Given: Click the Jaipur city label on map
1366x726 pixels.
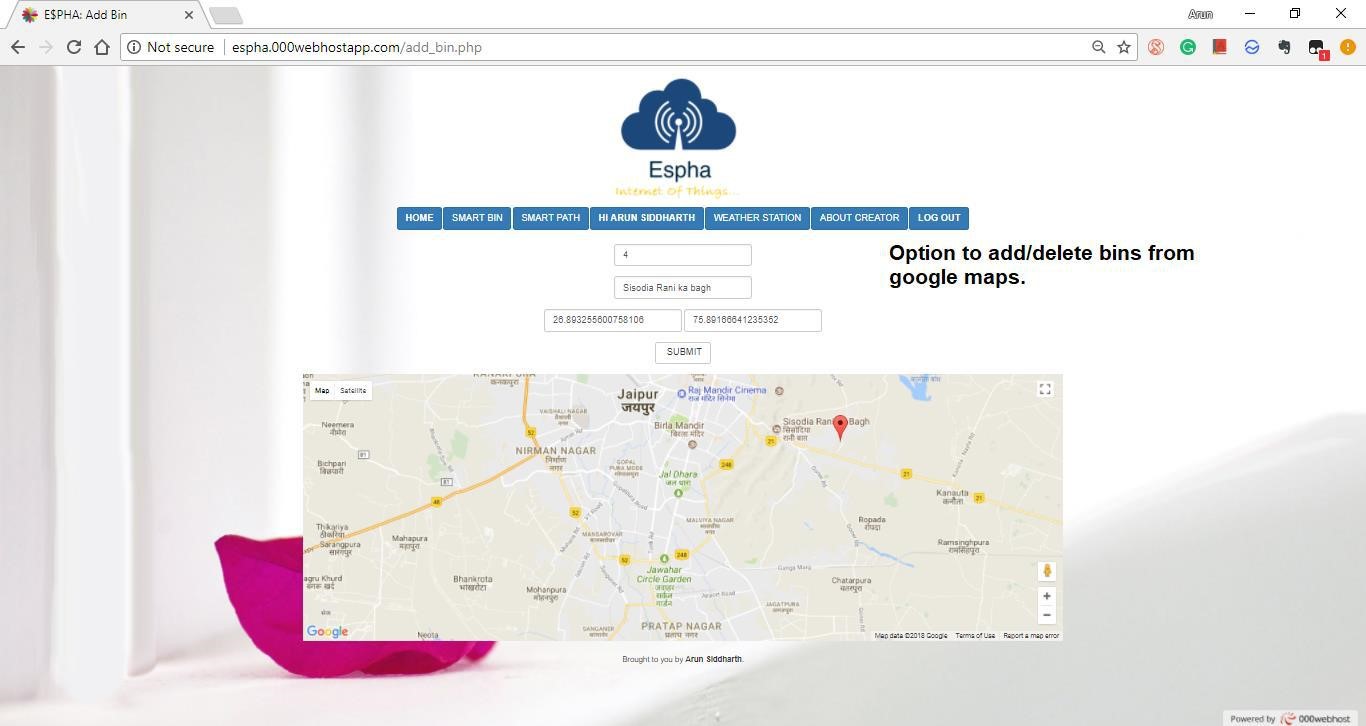Looking at the screenshot, I should coord(638,400).
